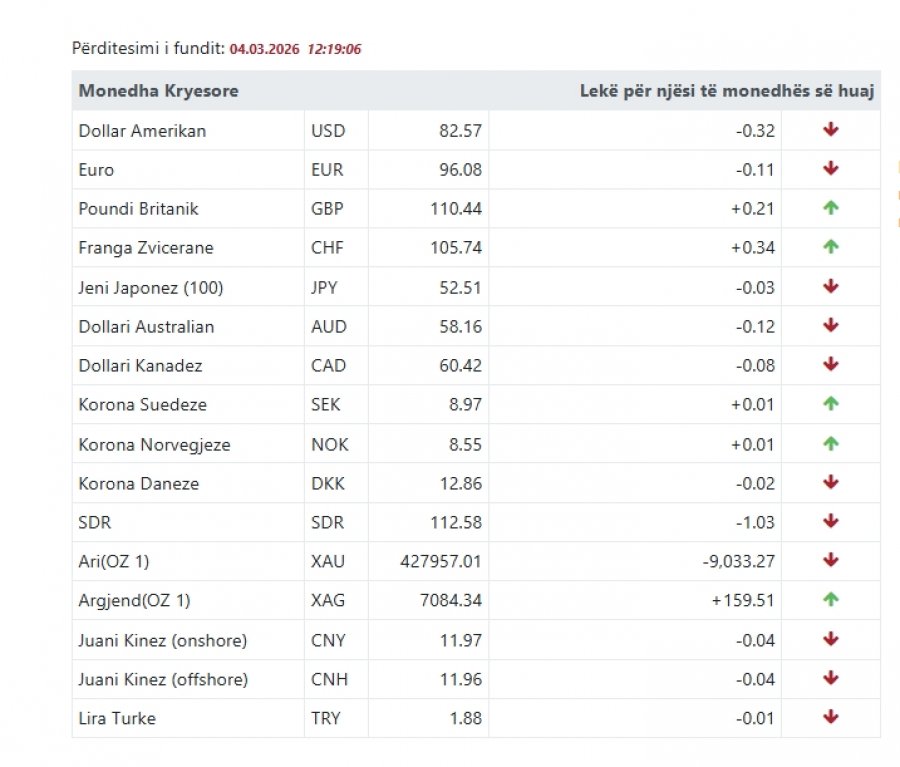Click the red down arrow for Ari XAU
Image resolution: width=900 pixels, height=767 pixels.
(x=831, y=560)
